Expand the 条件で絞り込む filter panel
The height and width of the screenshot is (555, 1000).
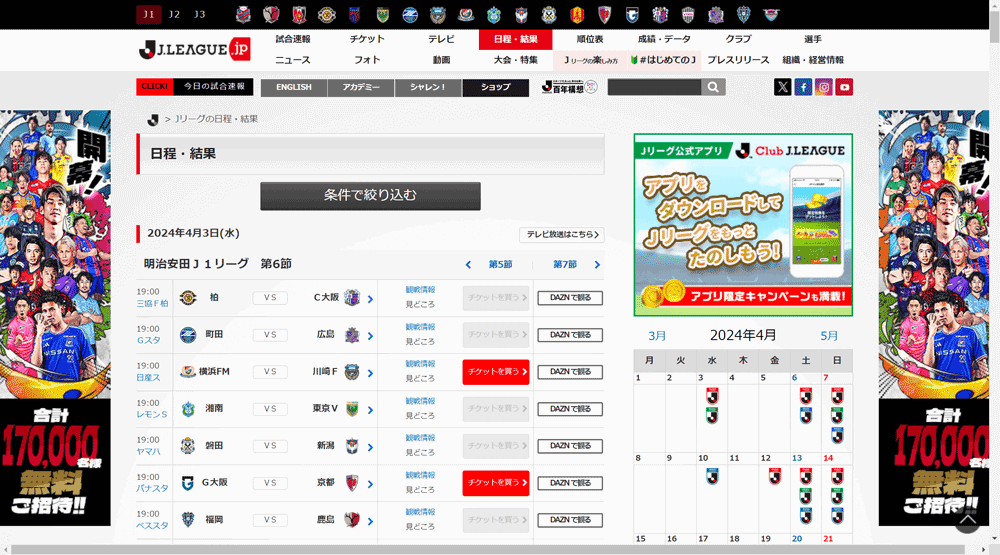point(370,196)
